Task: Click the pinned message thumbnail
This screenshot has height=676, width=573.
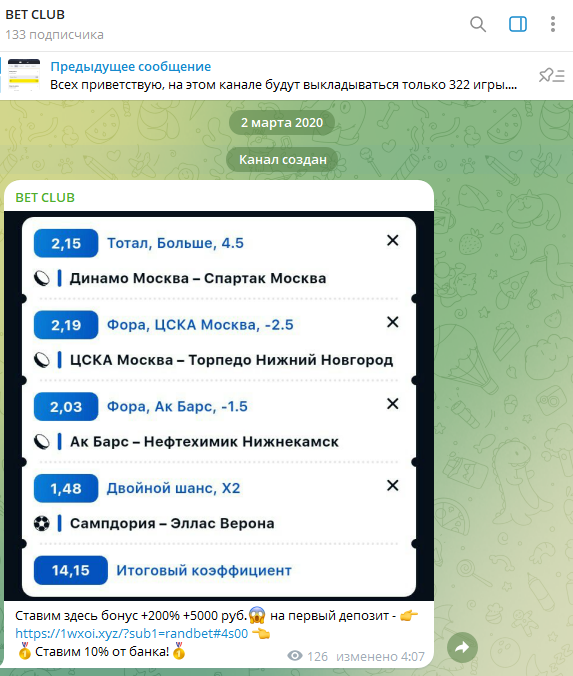Action: click(x=24, y=75)
